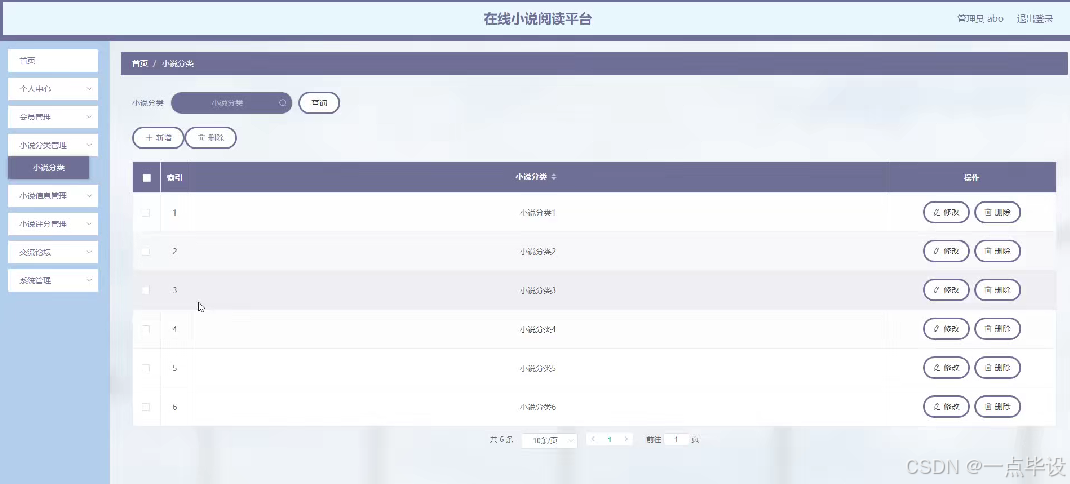
Task: Click the 在线小说阅读平台 title
Action: (x=538, y=19)
